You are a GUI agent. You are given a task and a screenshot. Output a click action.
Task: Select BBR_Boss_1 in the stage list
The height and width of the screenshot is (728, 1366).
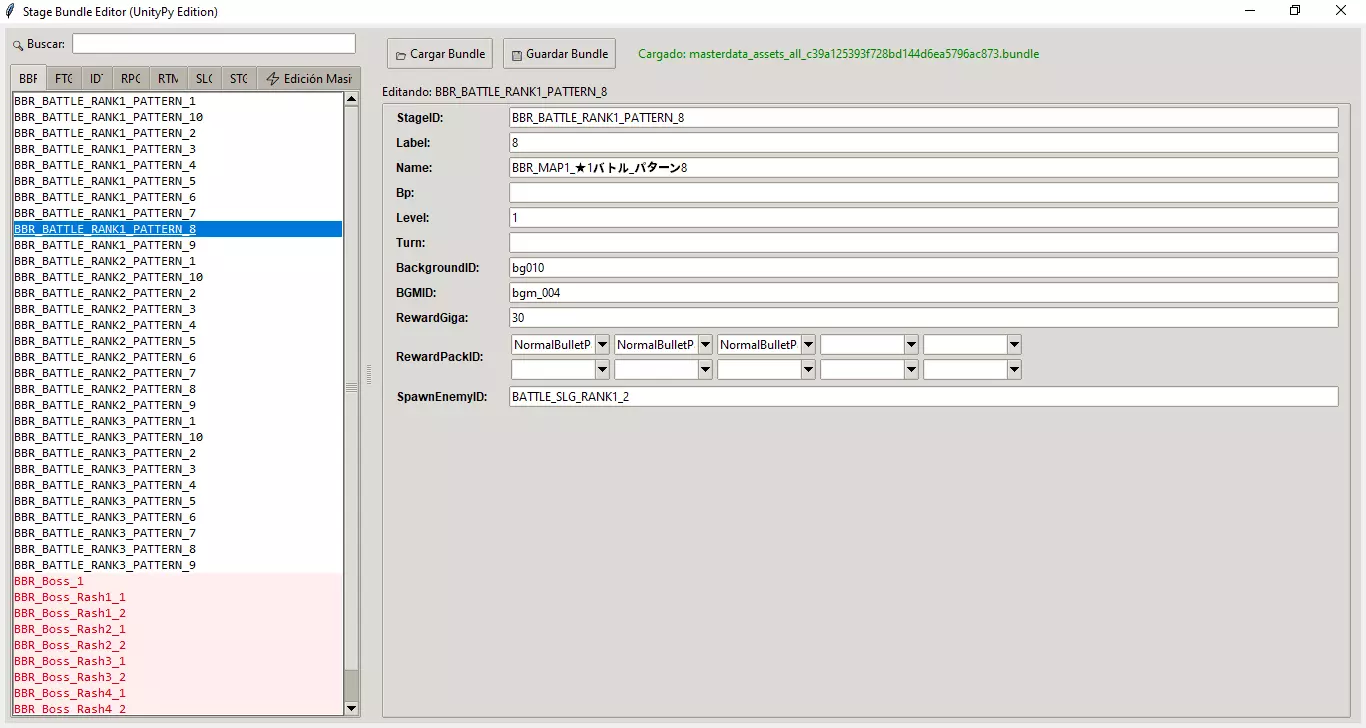pos(49,581)
